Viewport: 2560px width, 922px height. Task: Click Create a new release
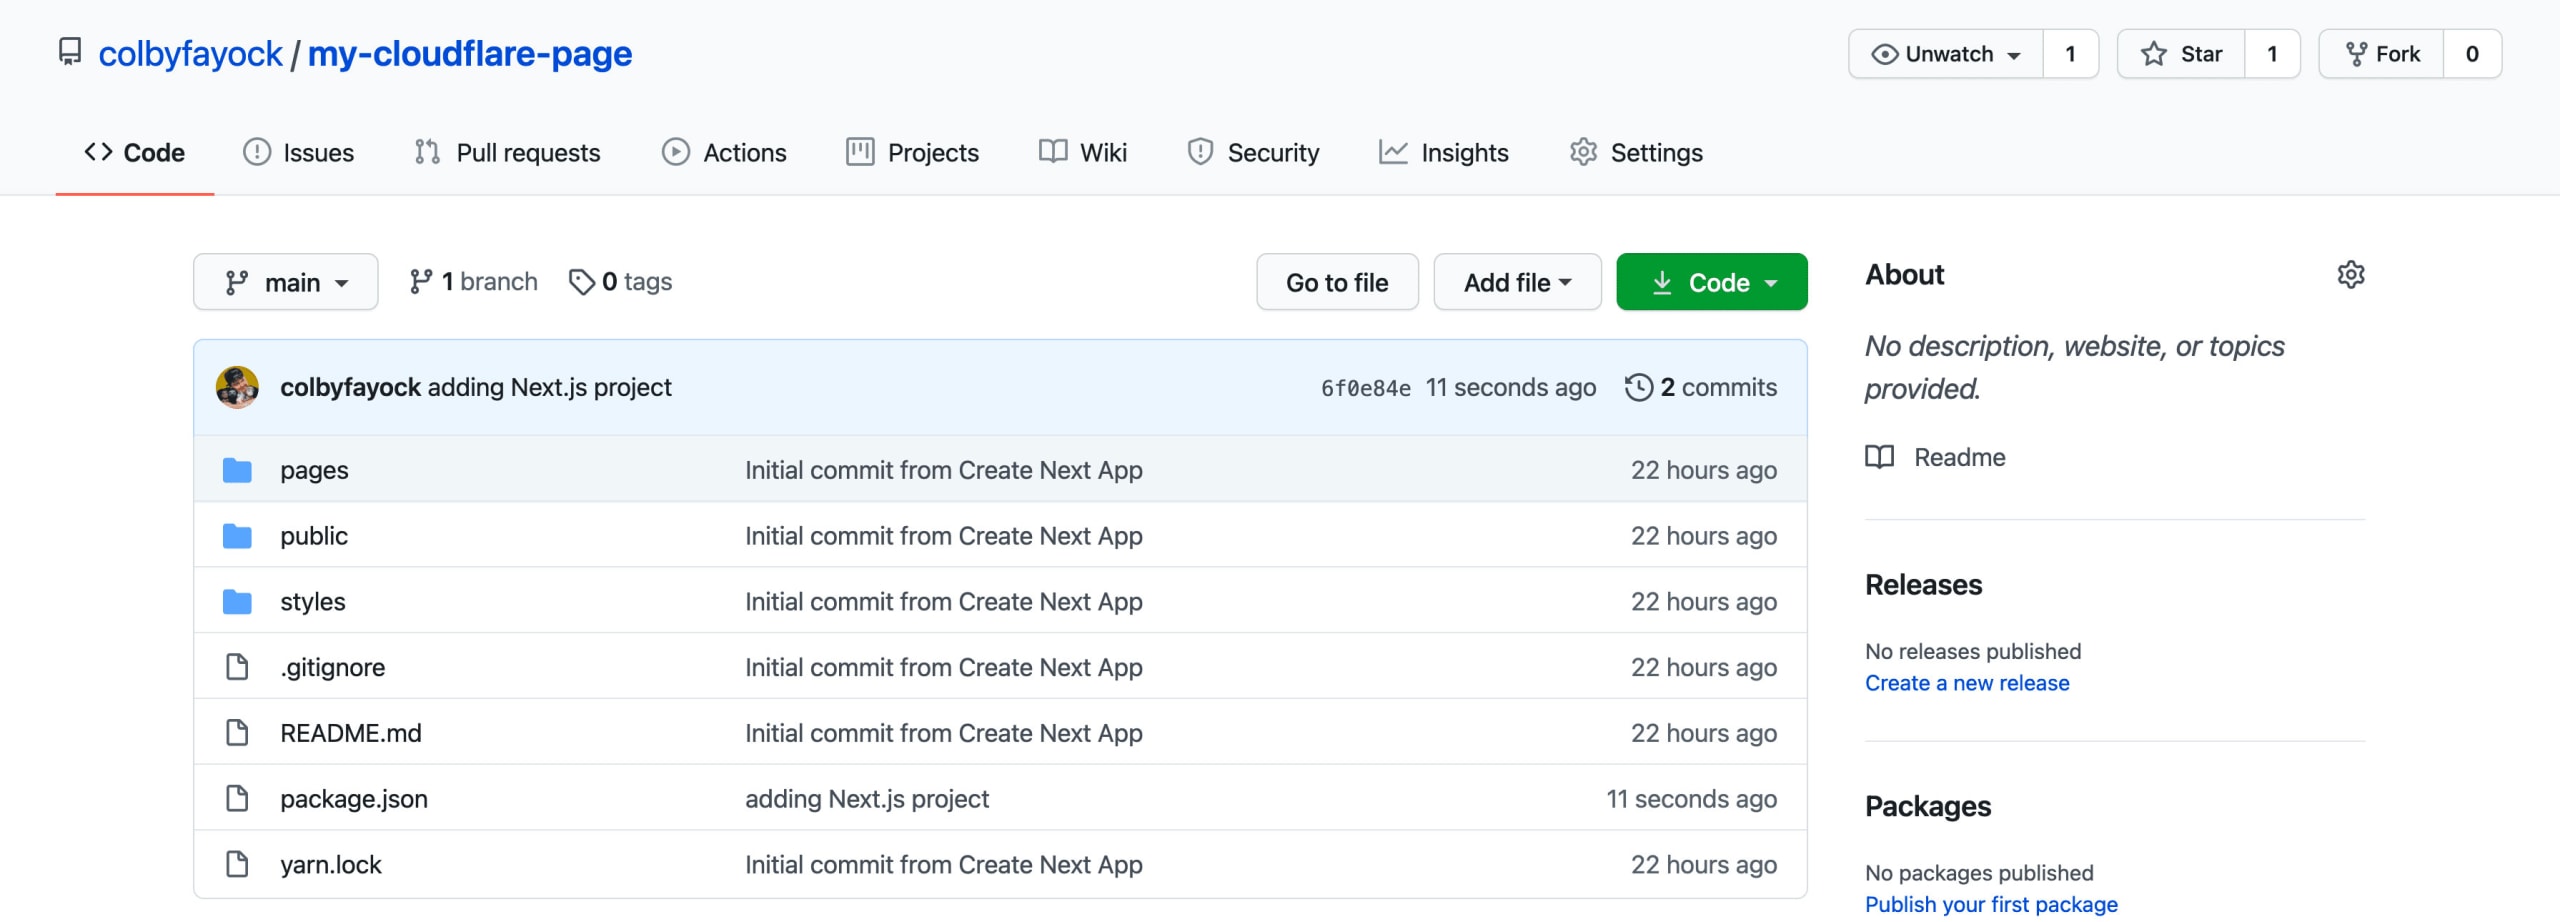(x=1967, y=683)
